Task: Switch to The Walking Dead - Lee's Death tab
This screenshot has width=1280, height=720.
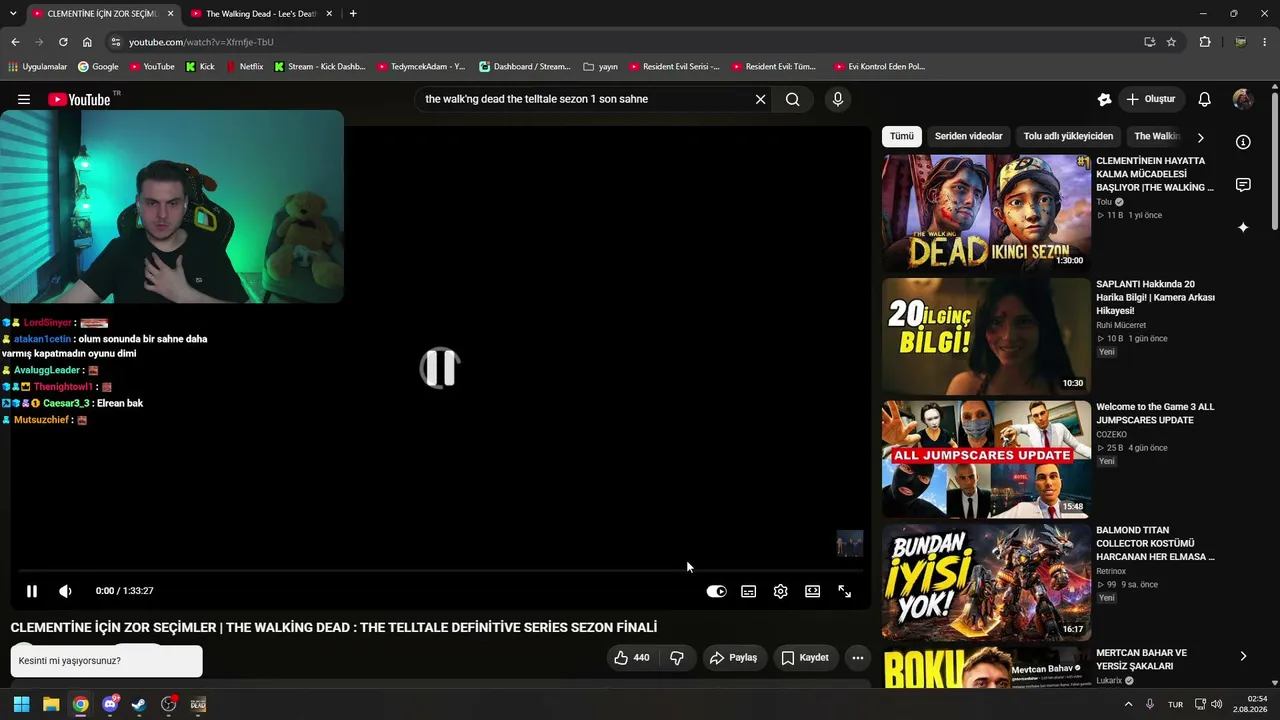Action: click(260, 14)
